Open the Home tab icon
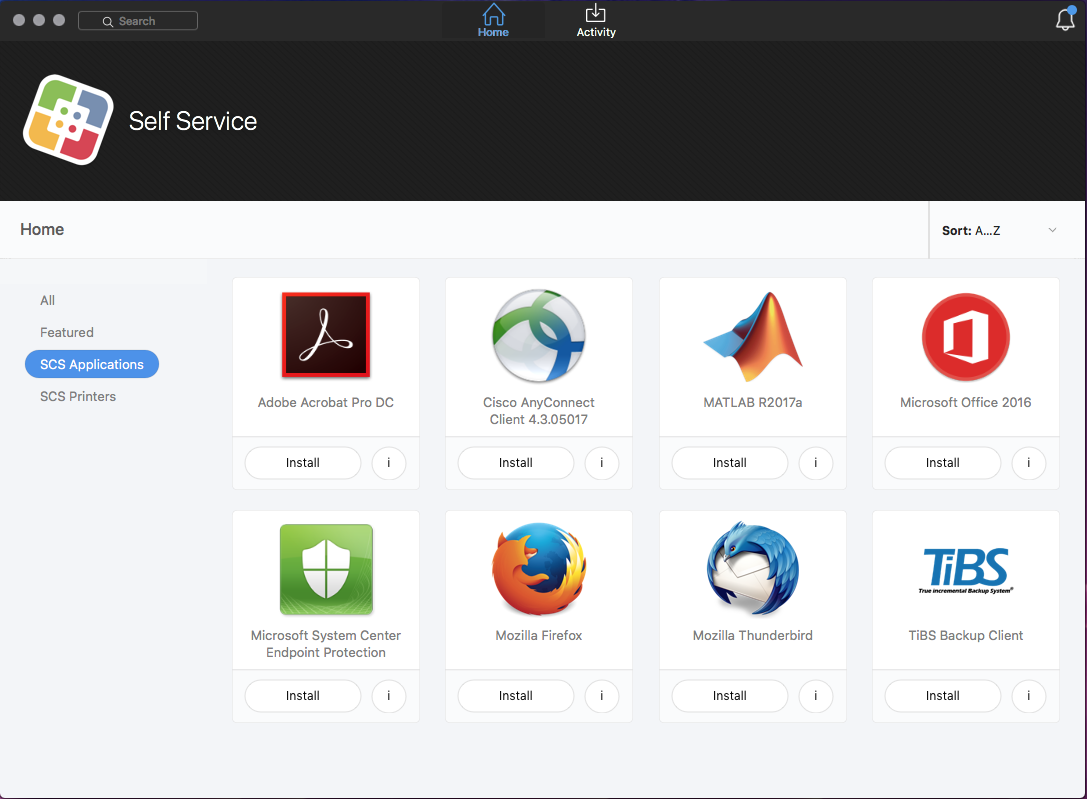 coord(493,14)
